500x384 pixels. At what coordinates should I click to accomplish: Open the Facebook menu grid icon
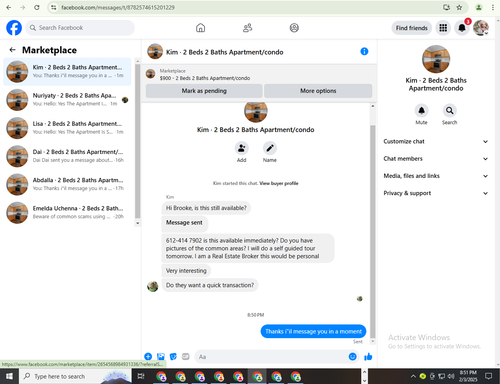point(443,28)
